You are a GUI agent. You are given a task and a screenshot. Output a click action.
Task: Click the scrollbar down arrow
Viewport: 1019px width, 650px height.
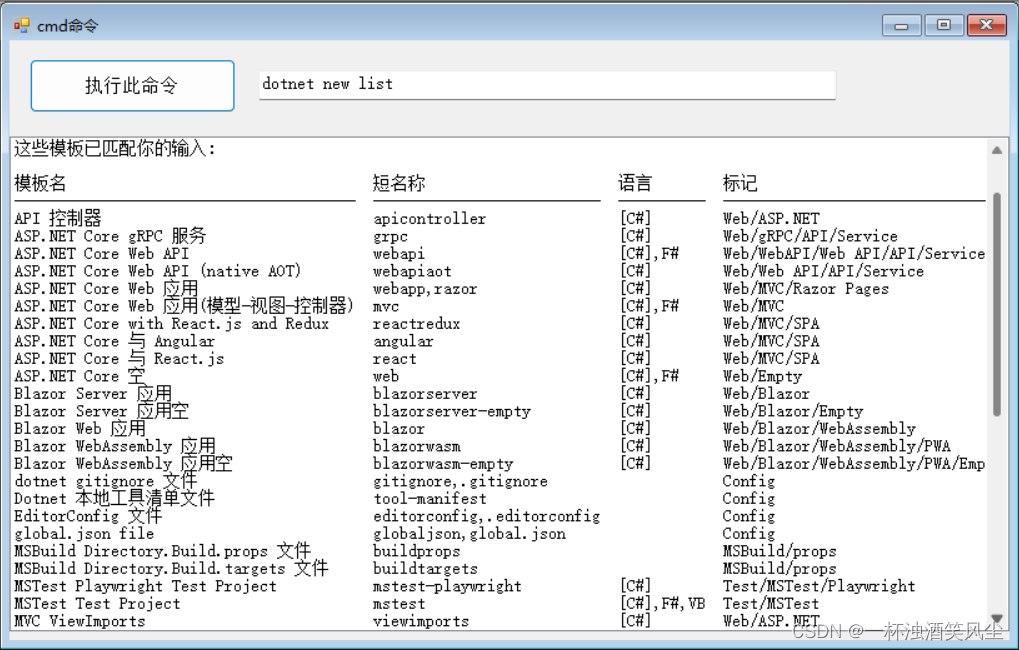[997, 619]
